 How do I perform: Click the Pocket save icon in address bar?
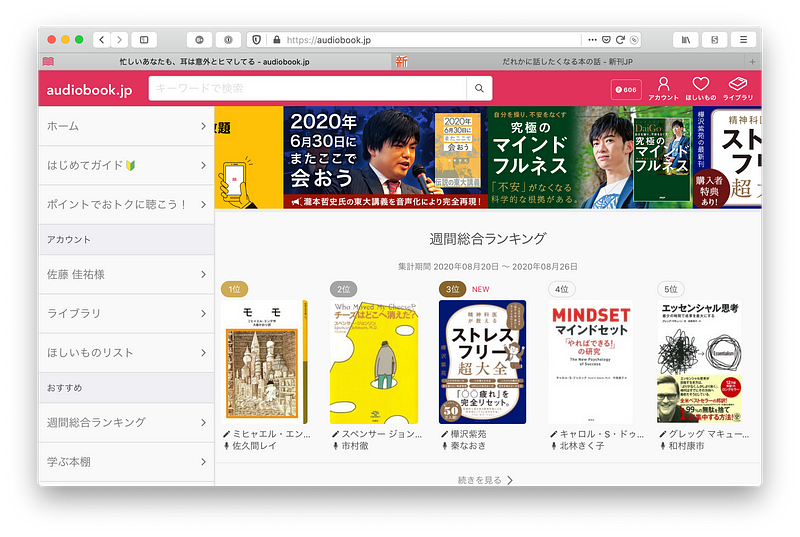606,40
